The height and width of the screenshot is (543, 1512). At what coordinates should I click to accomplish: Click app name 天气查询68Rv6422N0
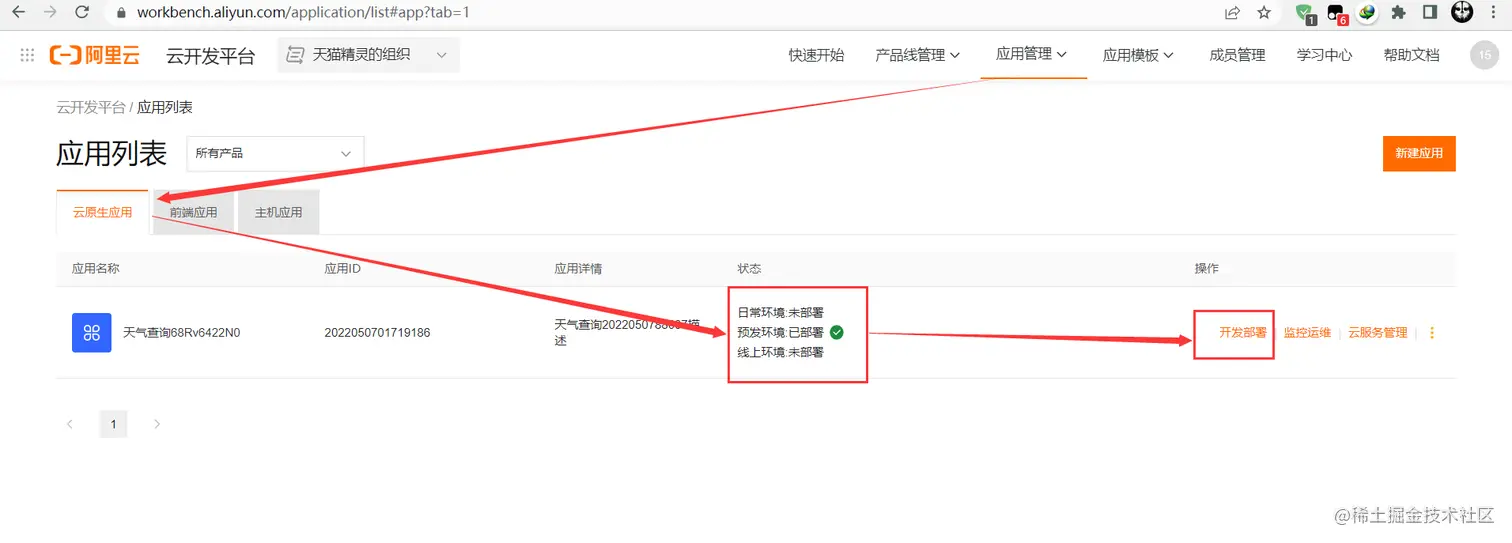tap(181, 332)
